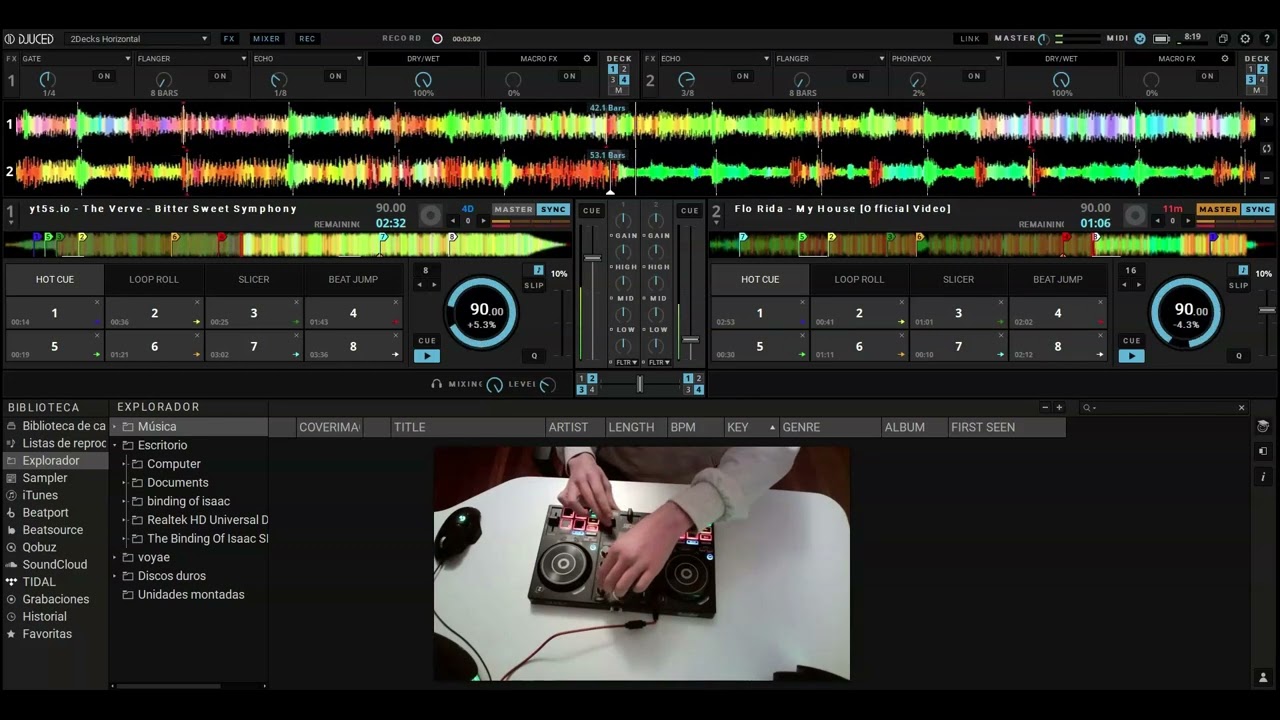The image size is (1280, 720).
Task: Toggle the key lock note icon on deck 2
Action: (1243, 270)
